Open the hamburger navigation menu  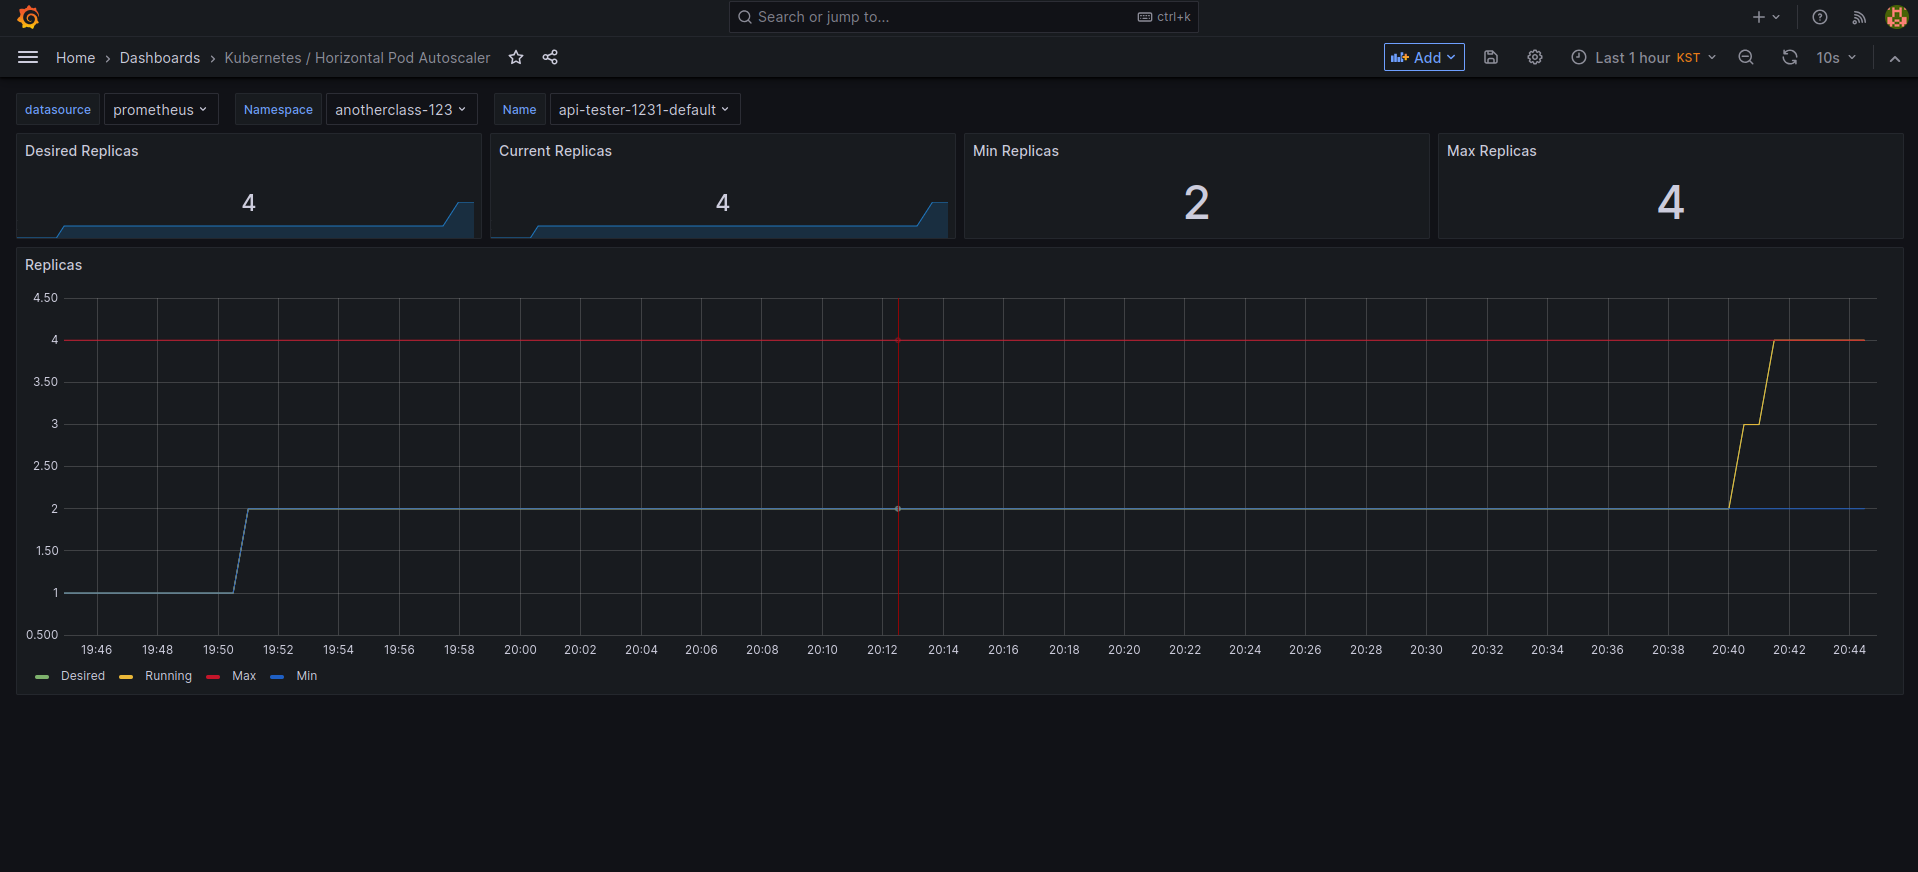[28, 57]
